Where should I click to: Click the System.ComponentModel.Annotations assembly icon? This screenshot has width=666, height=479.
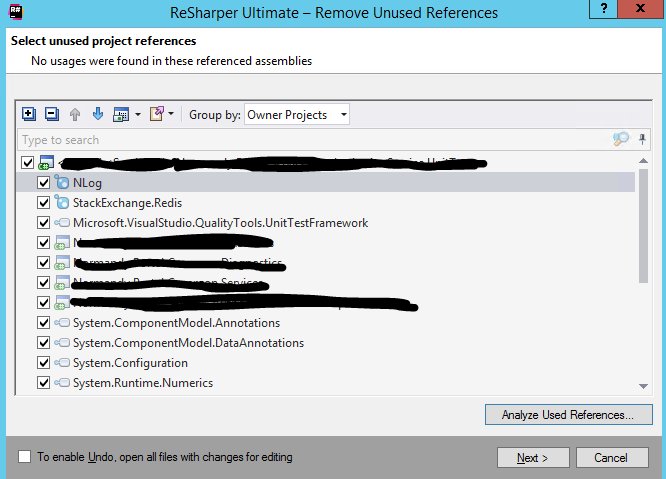point(62,323)
